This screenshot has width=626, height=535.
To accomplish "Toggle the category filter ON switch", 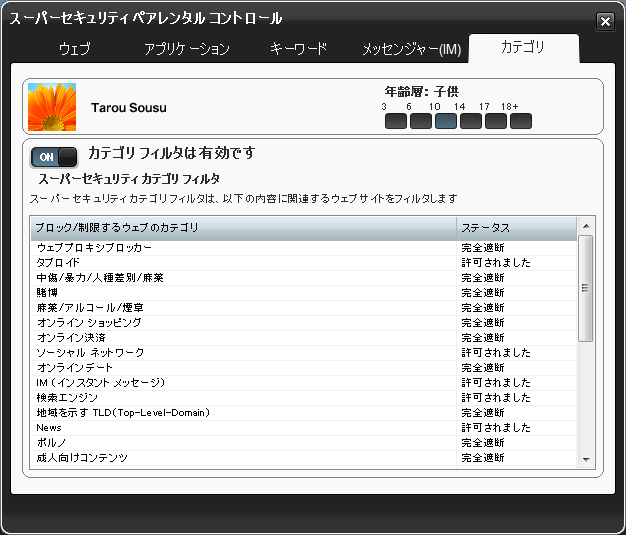I will 54,157.
